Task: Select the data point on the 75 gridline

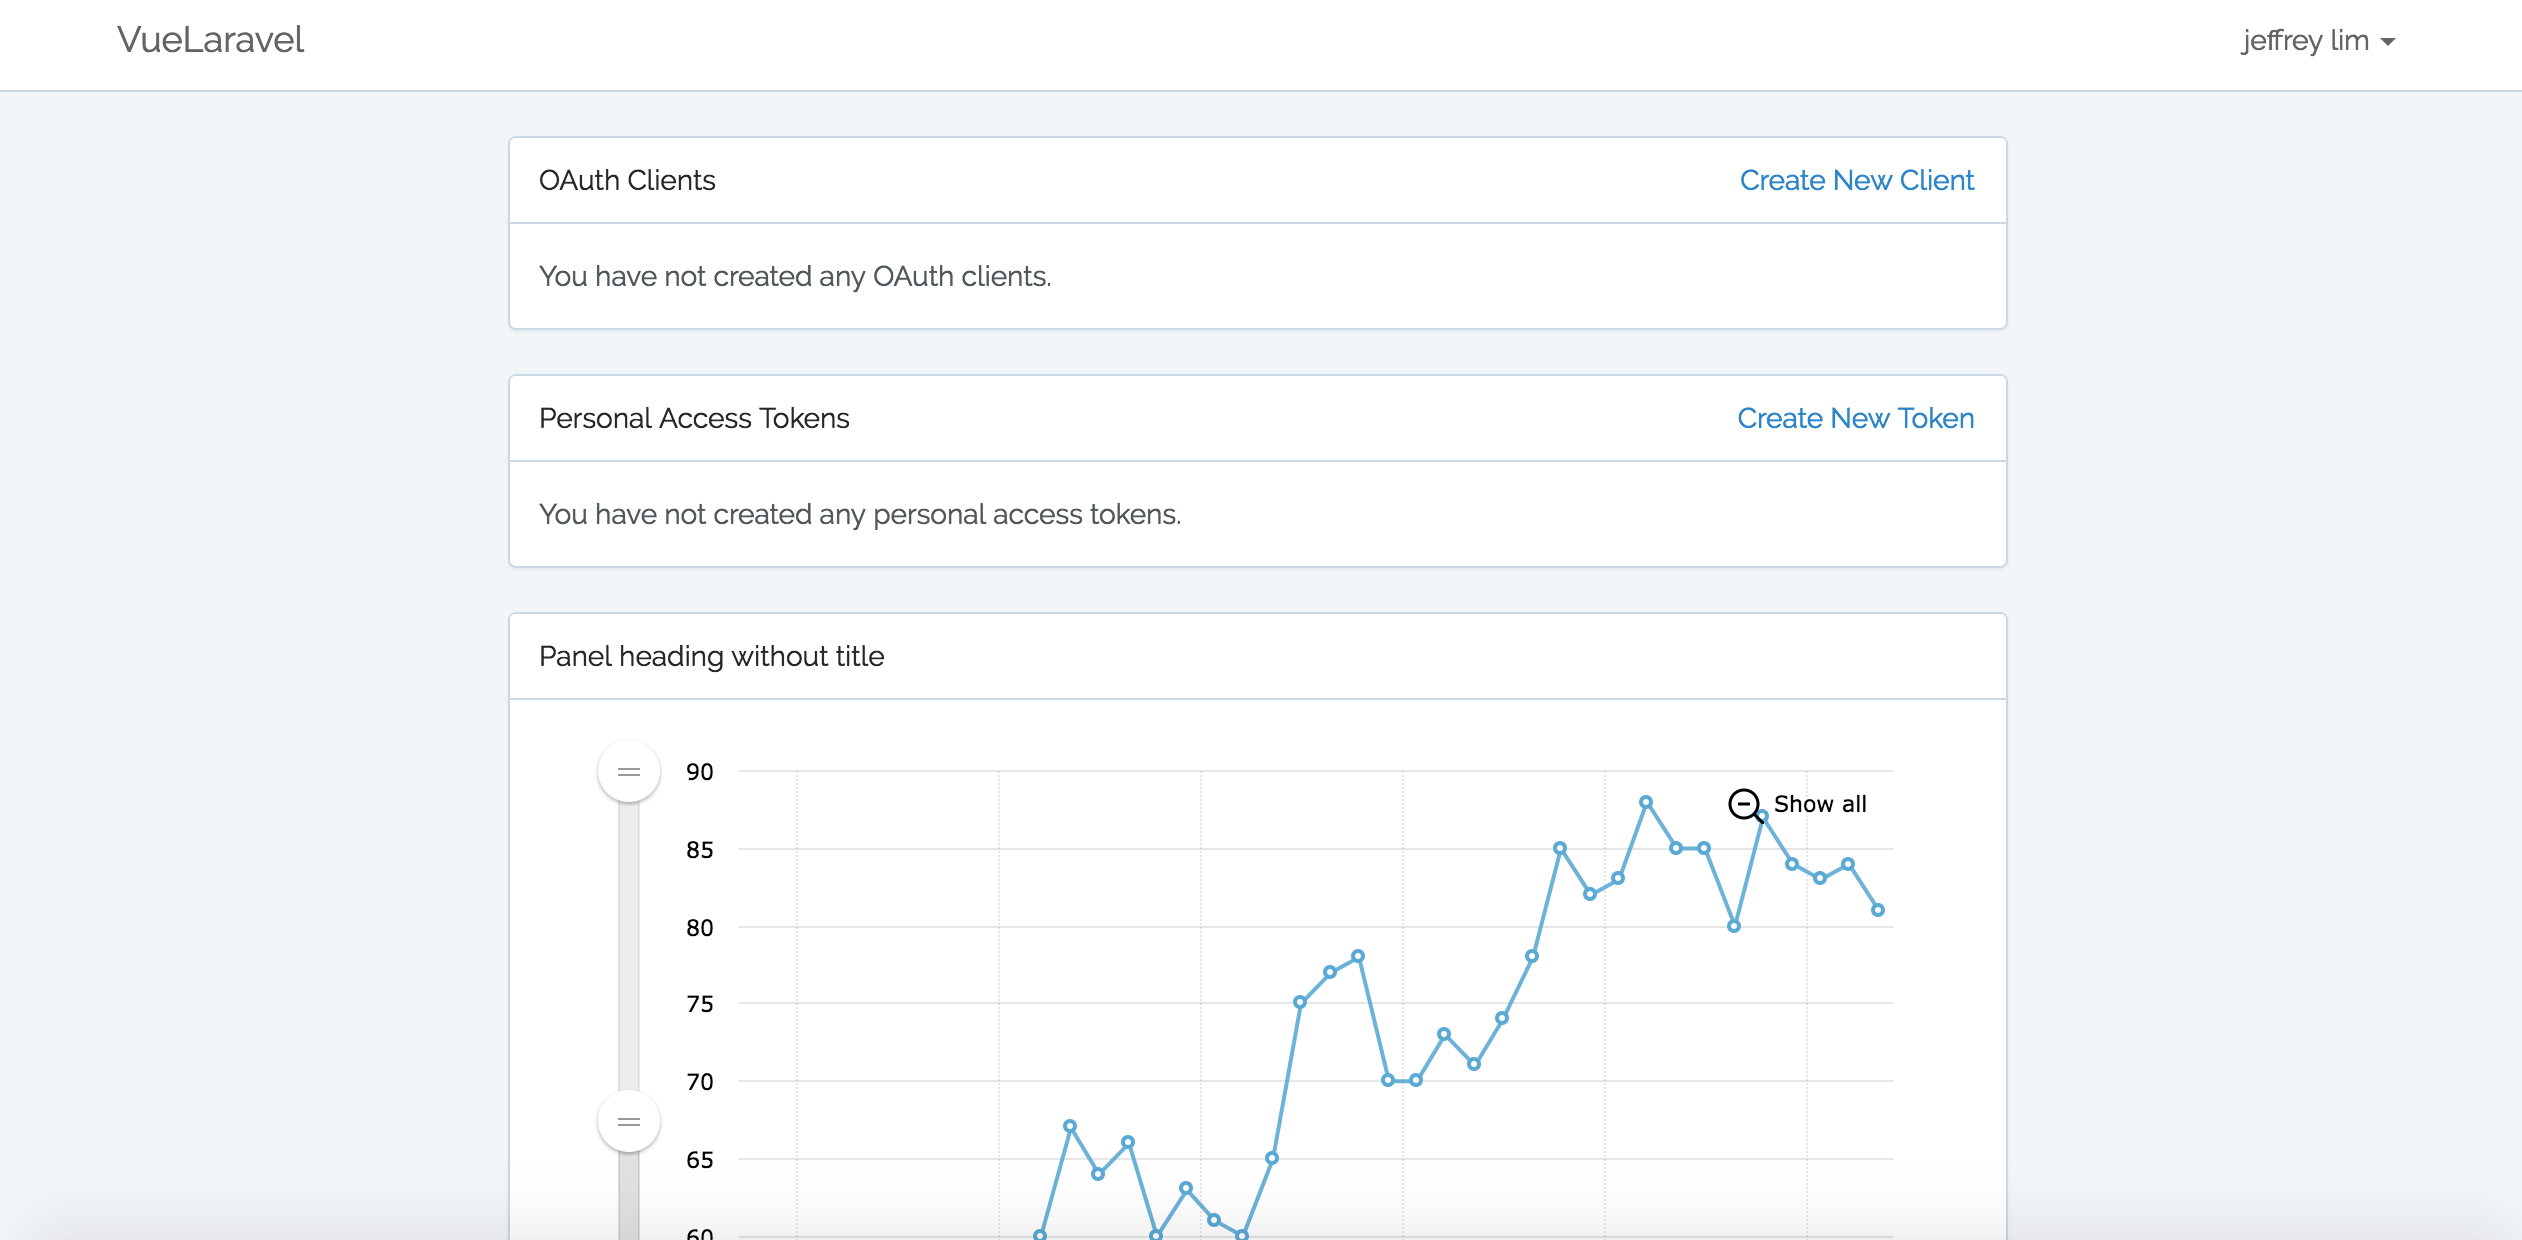Action: pos(1300,1002)
